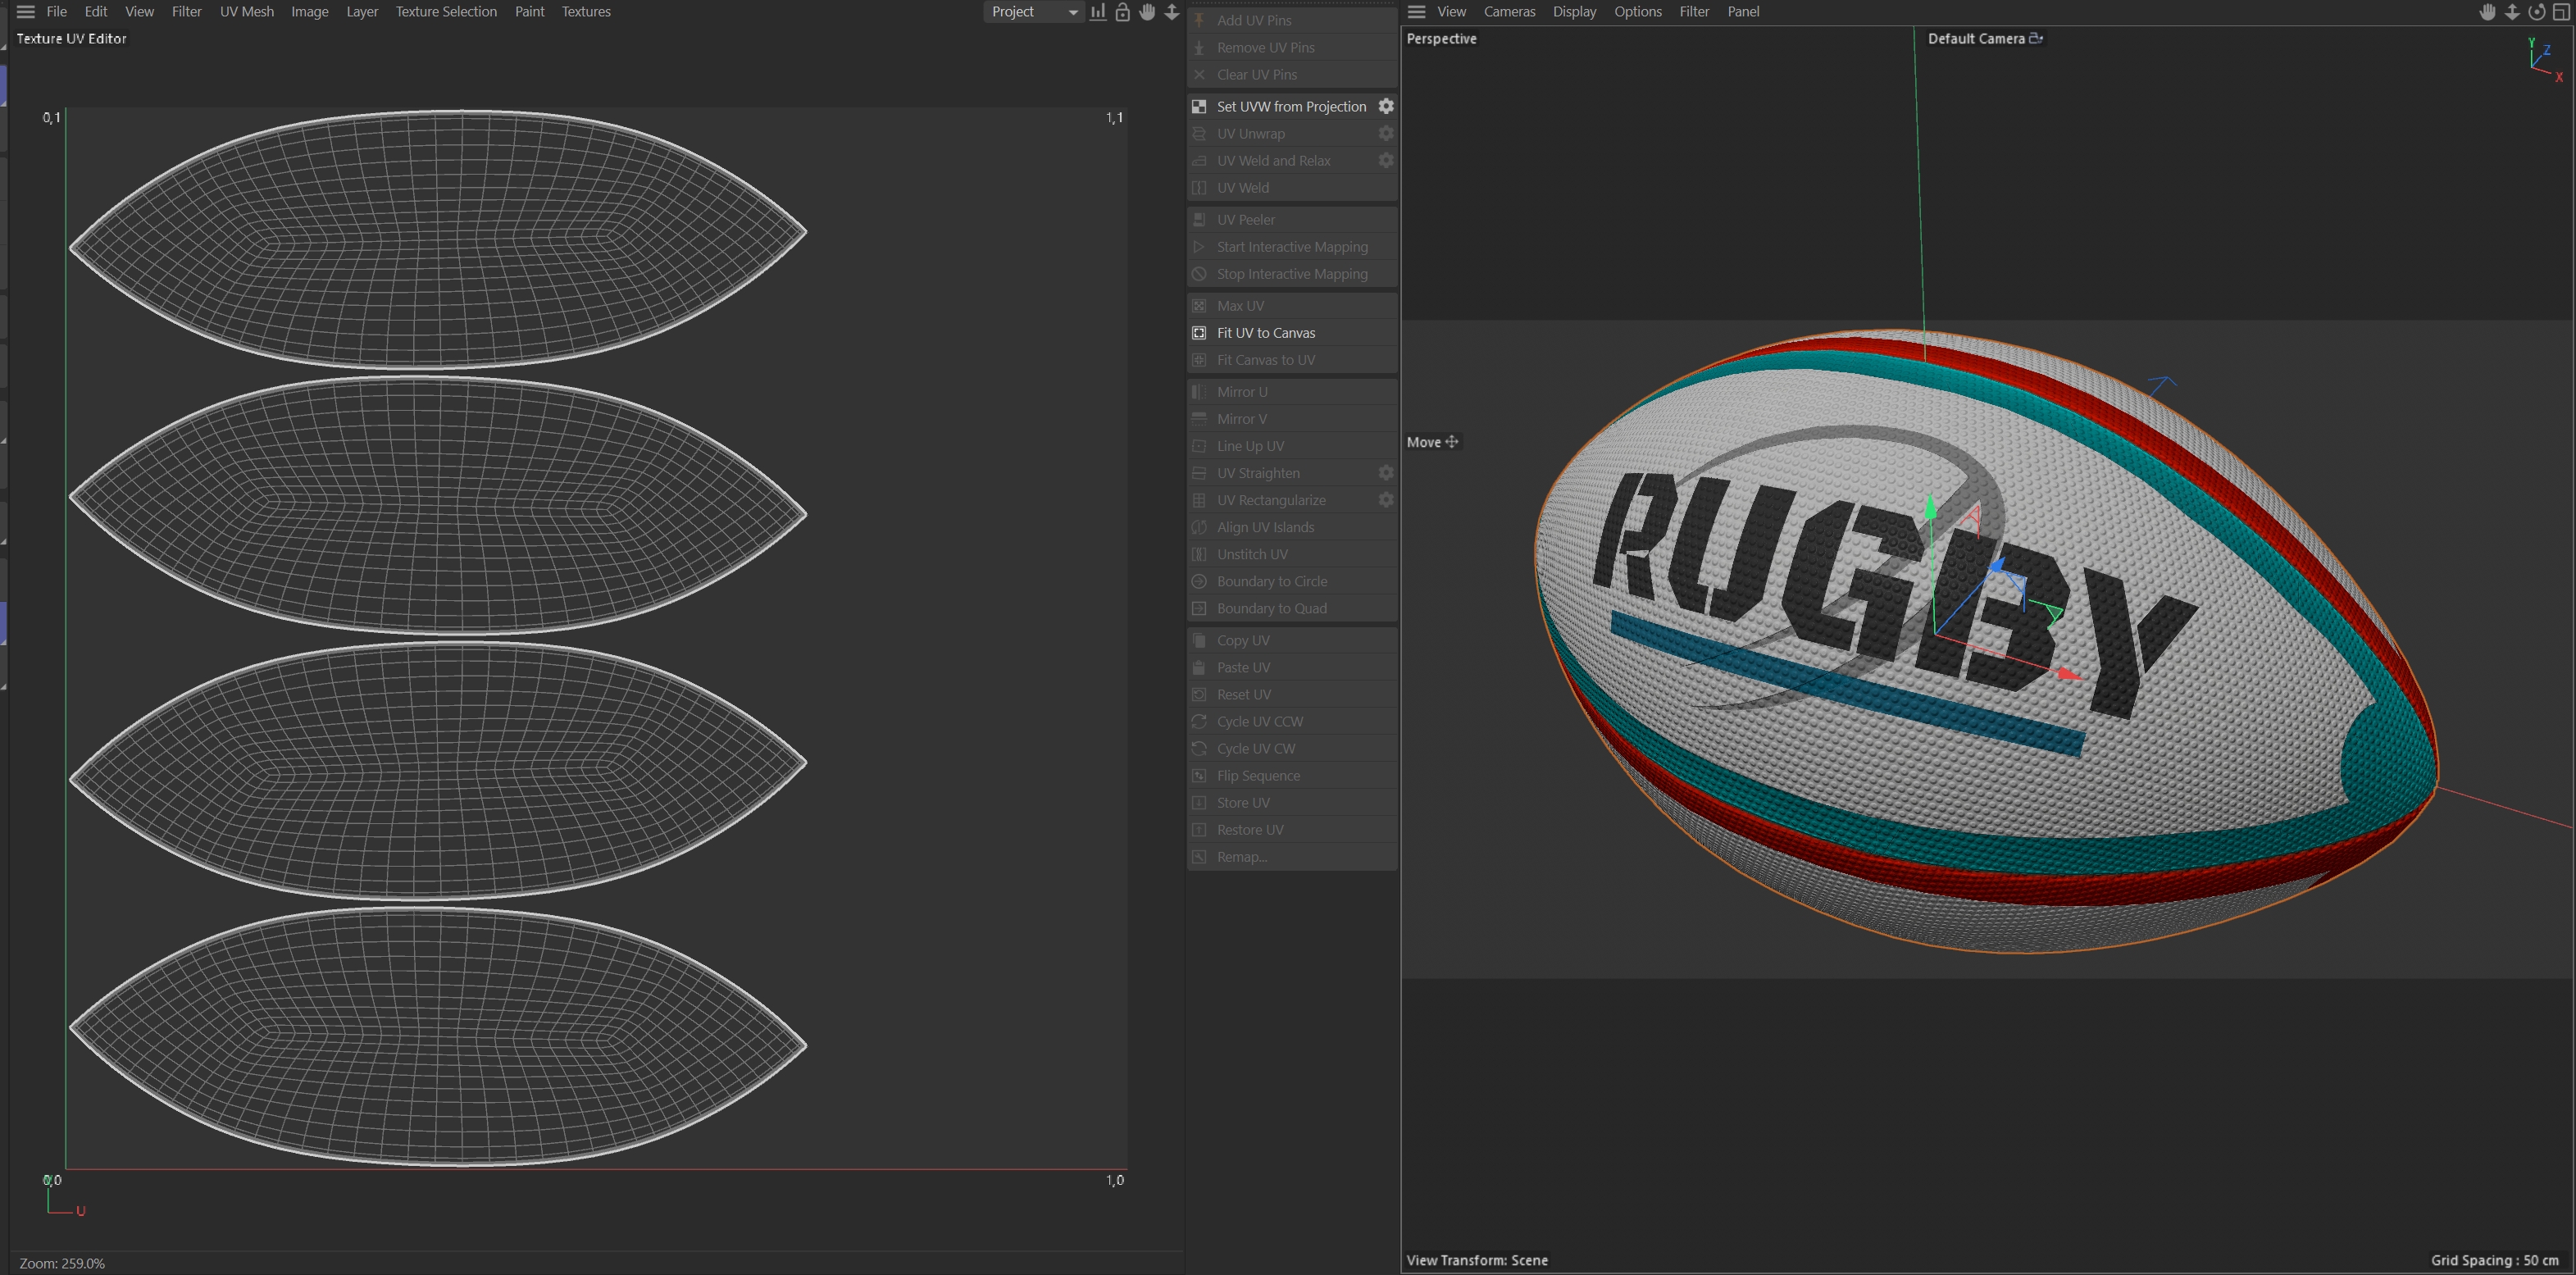The image size is (2576, 1275).
Task: Click the viewport pan hand icon
Action: (2488, 12)
